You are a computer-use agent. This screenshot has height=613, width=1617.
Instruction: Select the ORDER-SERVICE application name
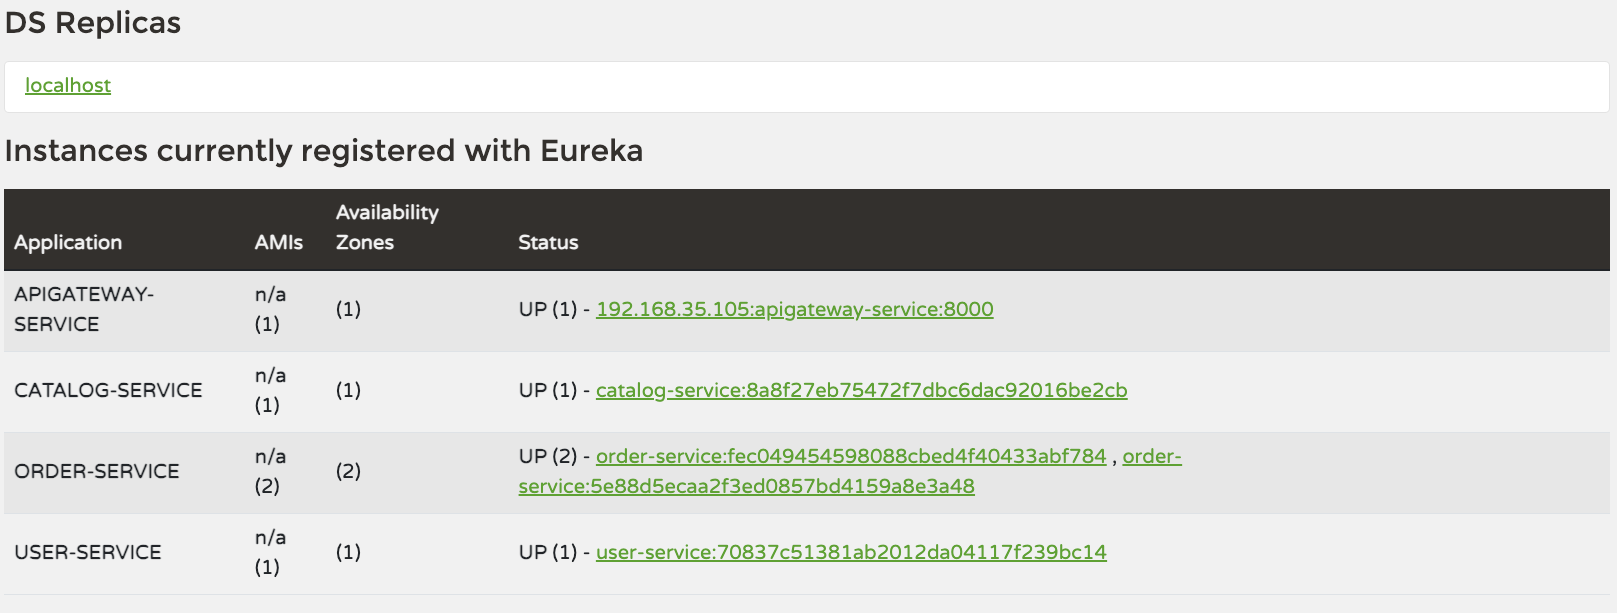(97, 471)
